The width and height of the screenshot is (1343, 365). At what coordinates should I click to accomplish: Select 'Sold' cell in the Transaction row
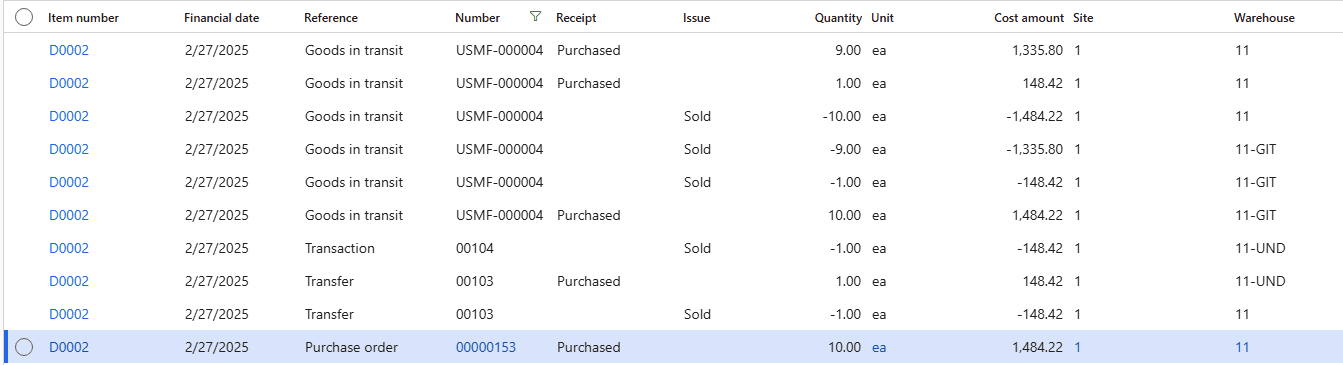(x=697, y=248)
